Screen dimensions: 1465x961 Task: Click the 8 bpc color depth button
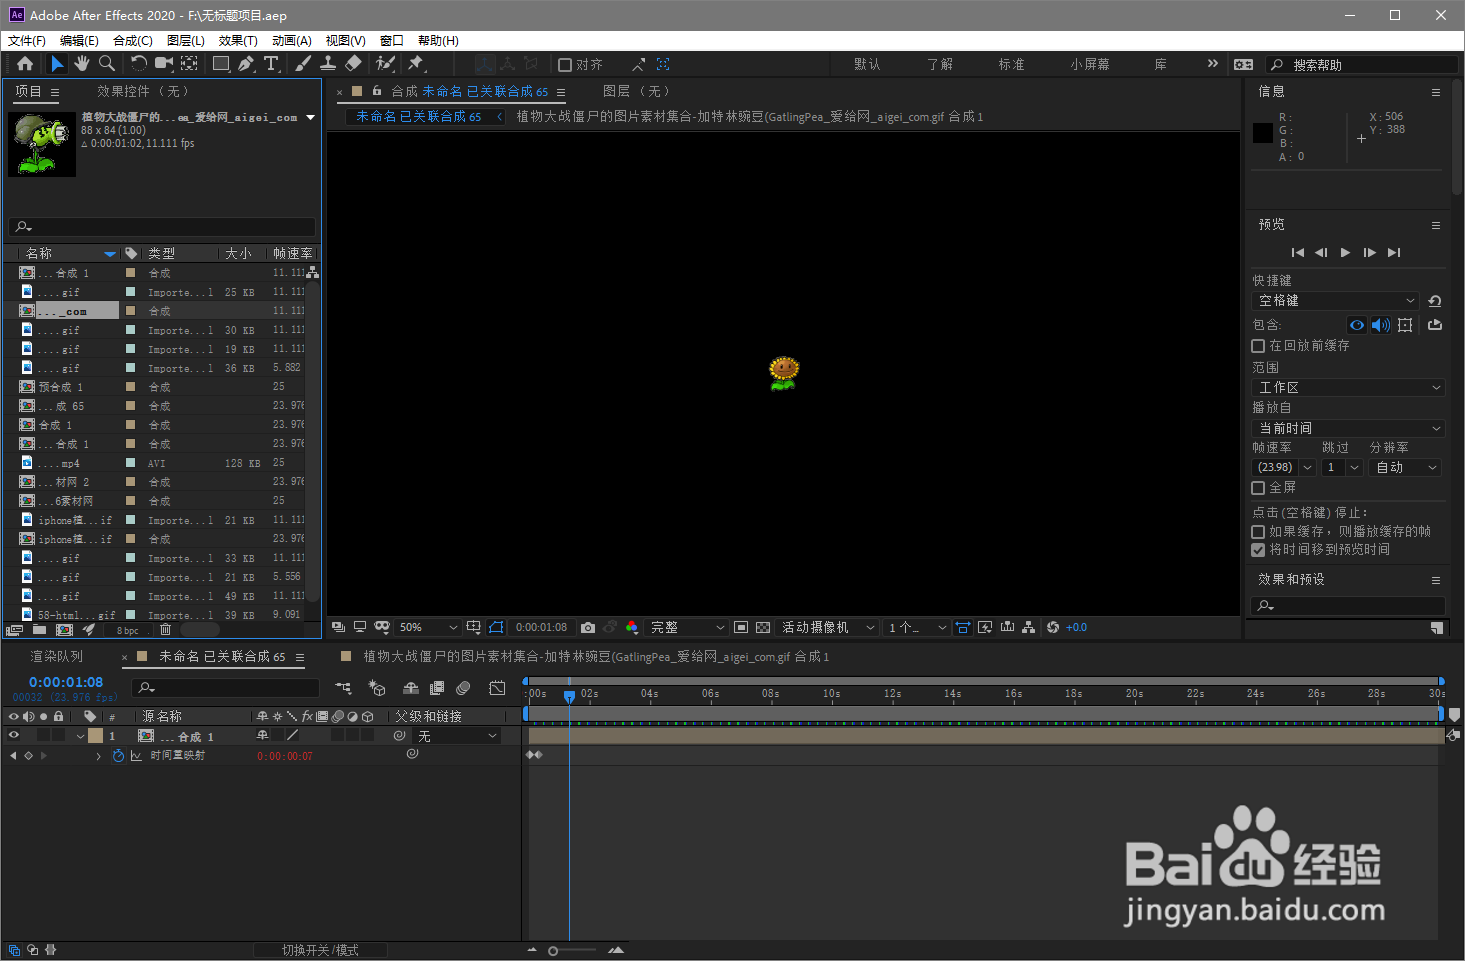(x=128, y=631)
